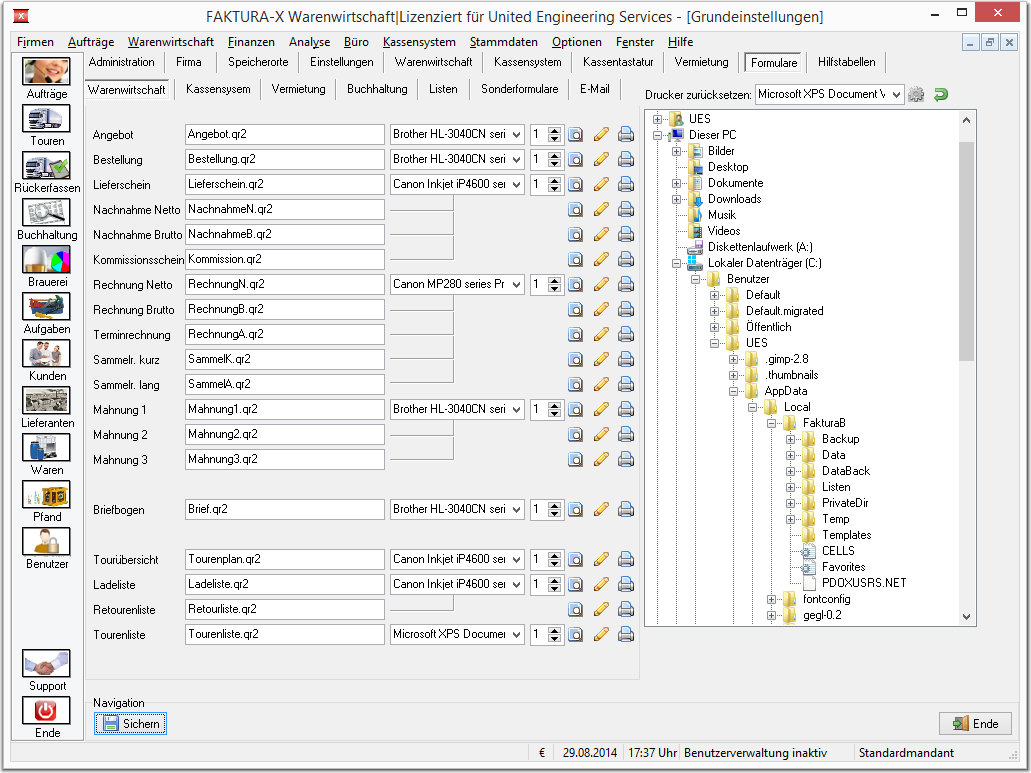Viewport: 1031px width, 773px height.
Task: Open the Warenwirtschaft menu
Action: 171,42
